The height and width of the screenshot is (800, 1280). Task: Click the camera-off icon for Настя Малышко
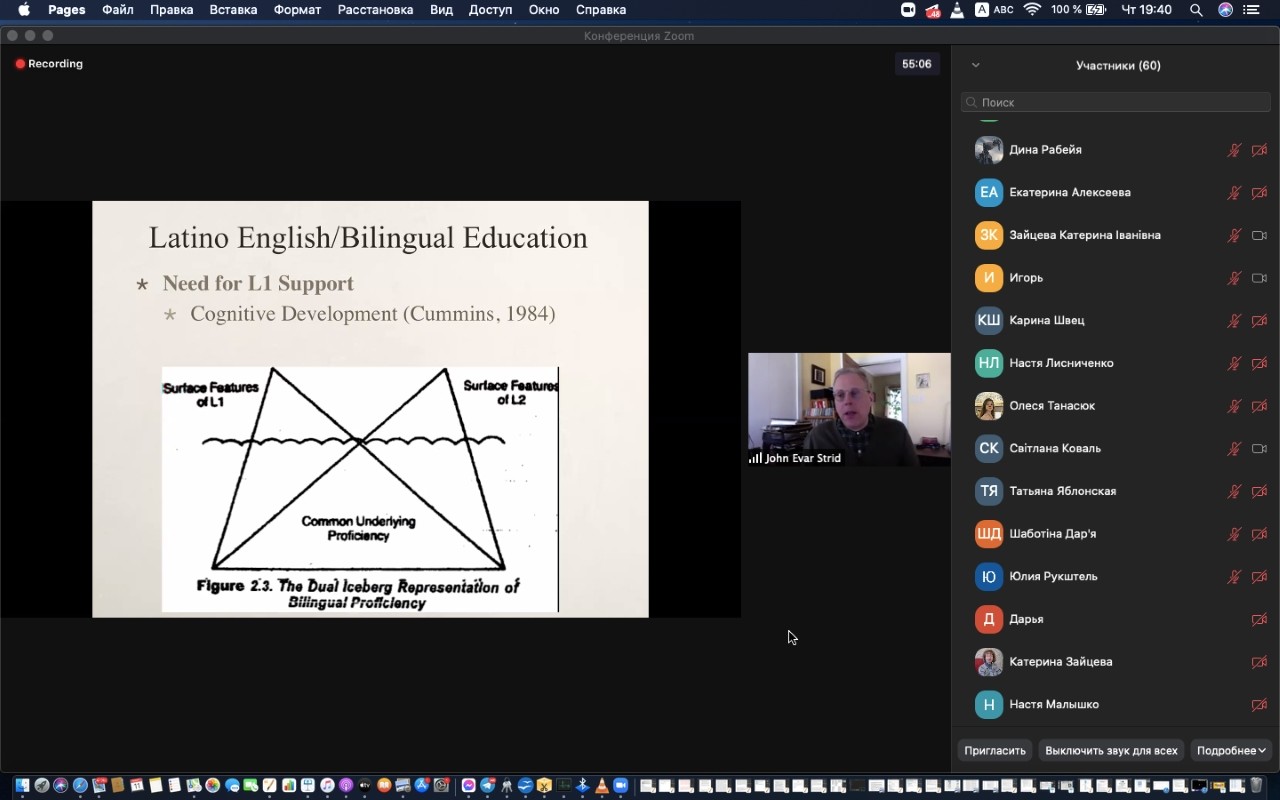coord(1259,705)
